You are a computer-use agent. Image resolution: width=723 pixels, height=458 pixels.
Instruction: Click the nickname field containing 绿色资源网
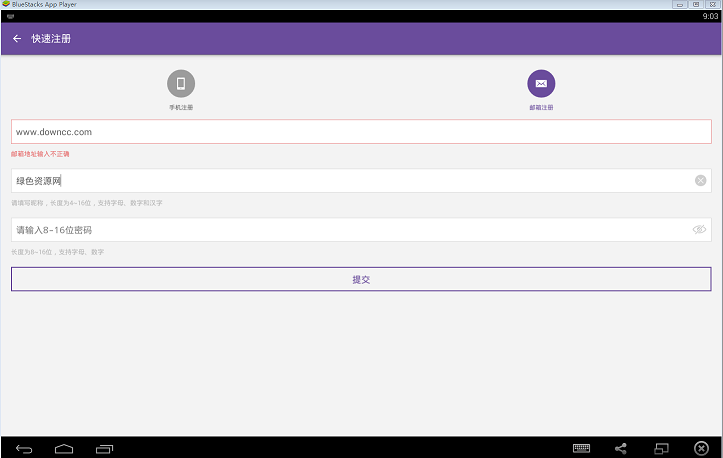361,181
